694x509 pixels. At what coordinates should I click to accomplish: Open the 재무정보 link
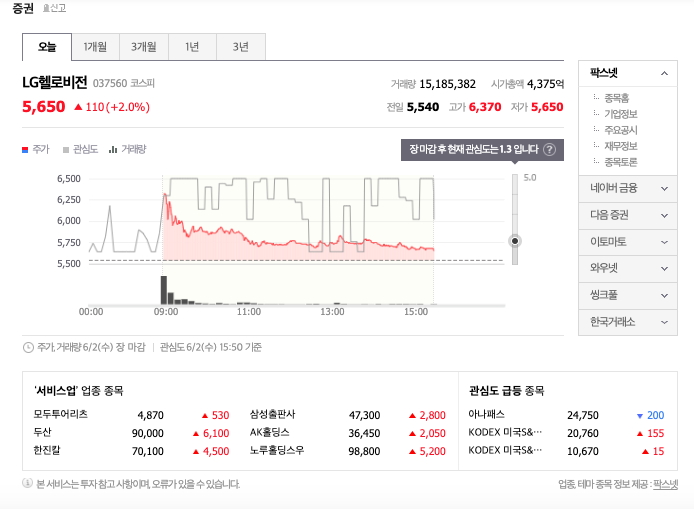[x=621, y=146]
